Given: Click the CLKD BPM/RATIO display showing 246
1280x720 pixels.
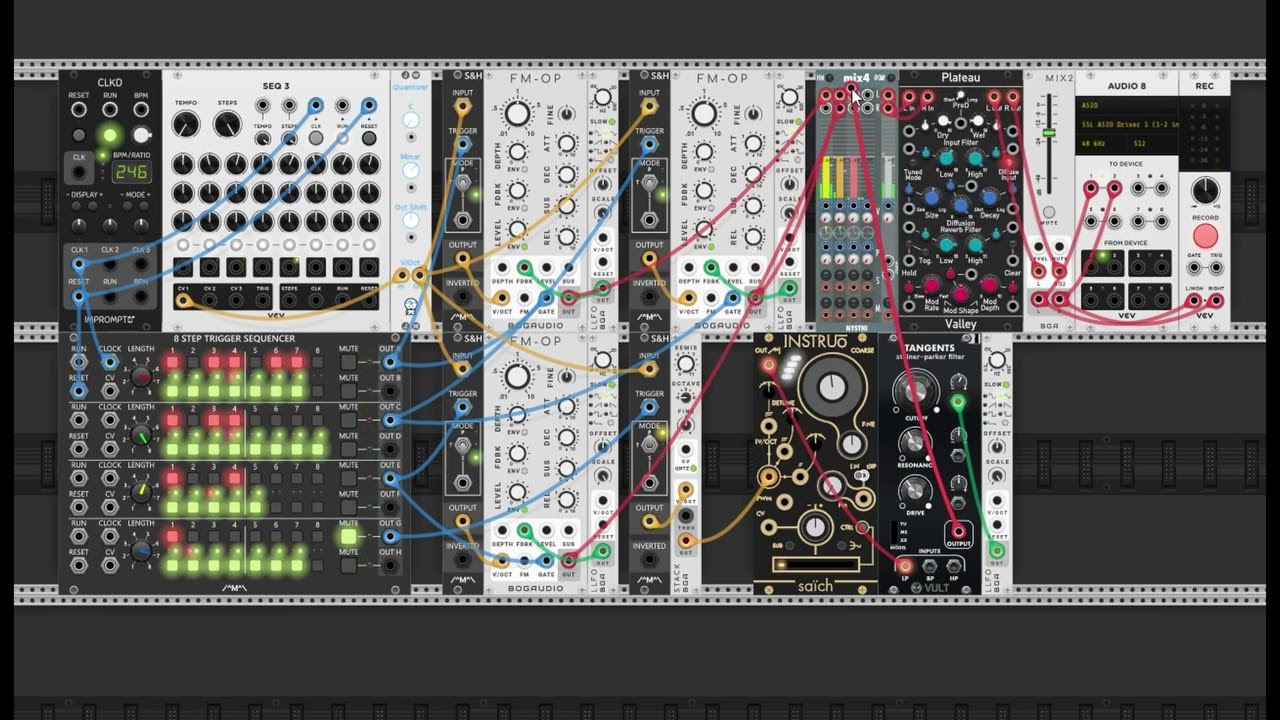Looking at the screenshot, I should [132, 172].
